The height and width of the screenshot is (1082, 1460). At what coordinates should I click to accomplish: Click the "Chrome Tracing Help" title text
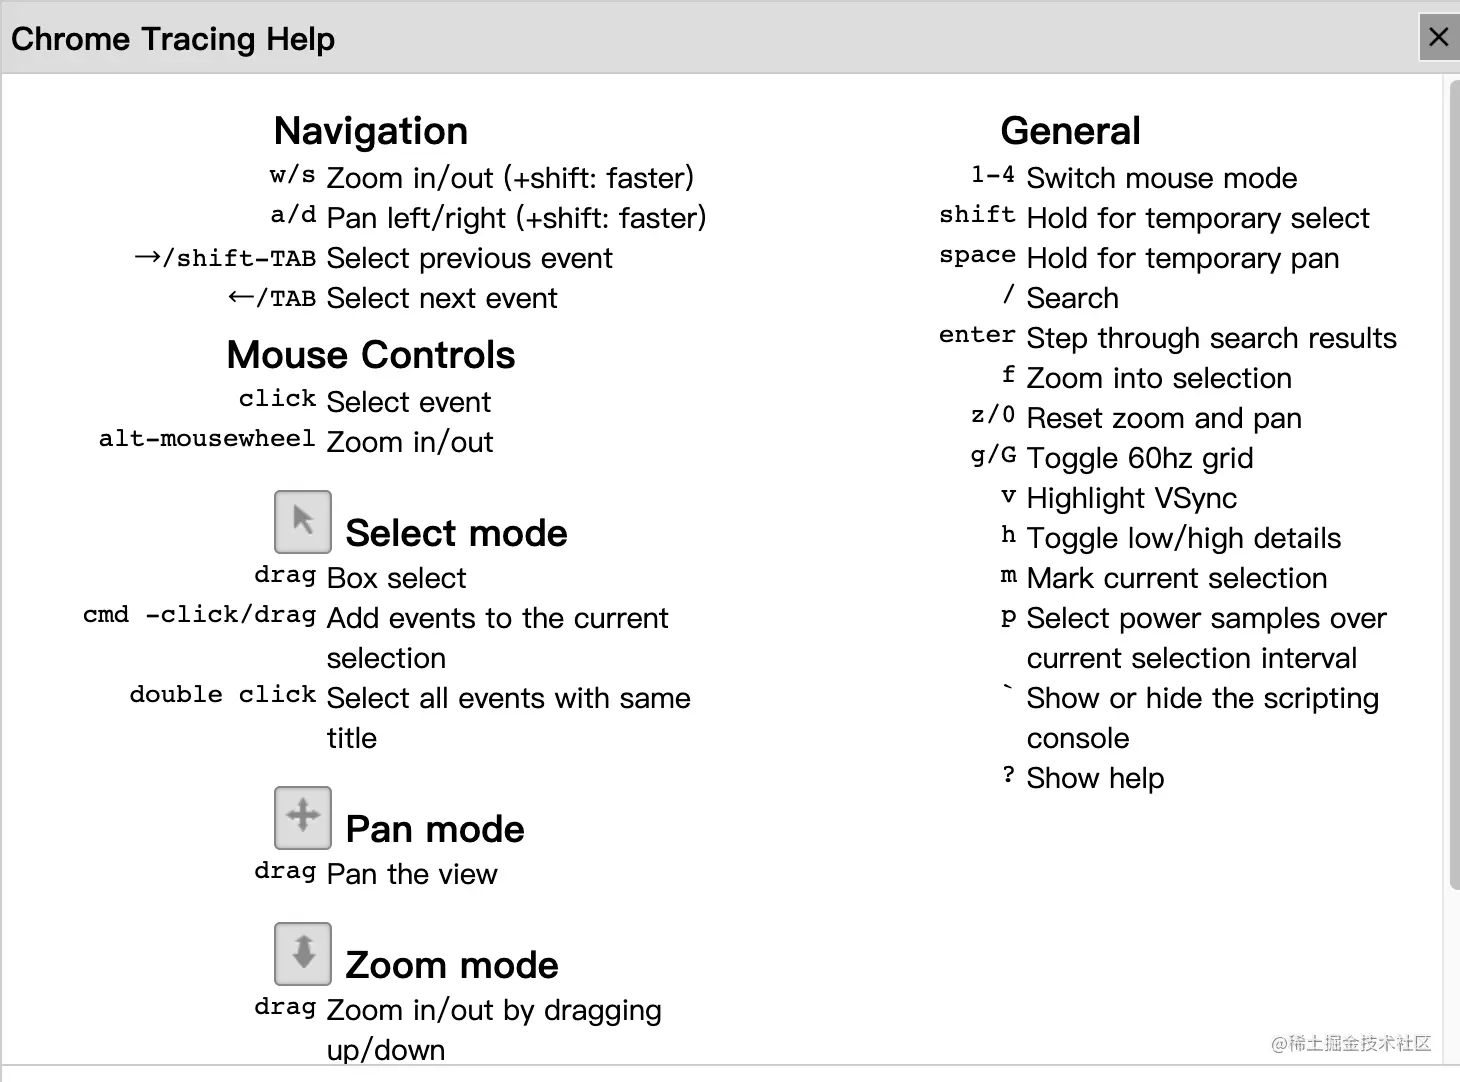(x=173, y=39)
